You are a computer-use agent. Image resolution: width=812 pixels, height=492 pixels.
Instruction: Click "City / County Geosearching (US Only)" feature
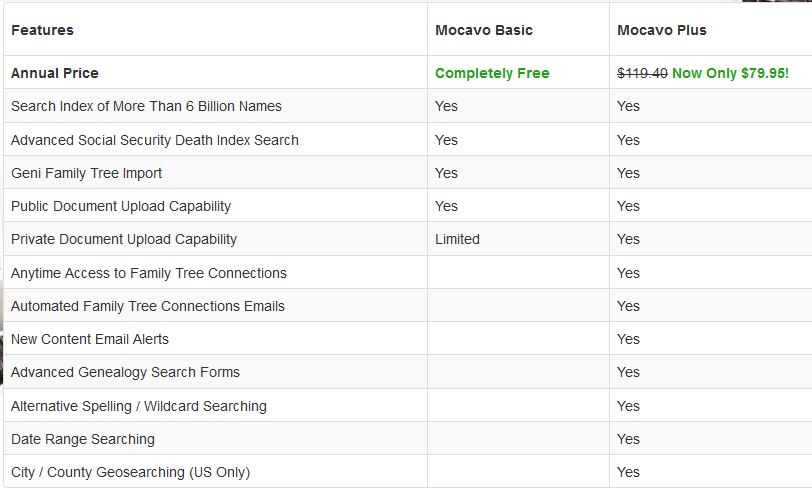(x=131, y=472)
